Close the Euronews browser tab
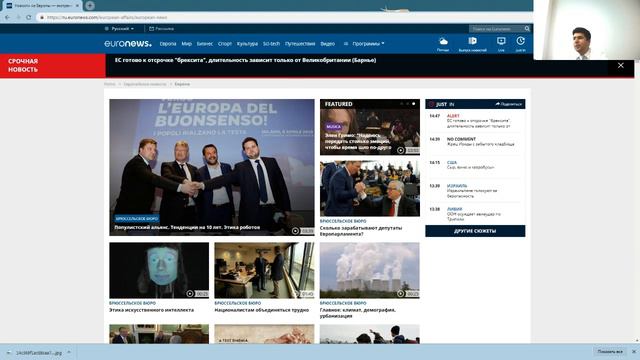Screen dimensions: 640x360 tap(77, 6)
